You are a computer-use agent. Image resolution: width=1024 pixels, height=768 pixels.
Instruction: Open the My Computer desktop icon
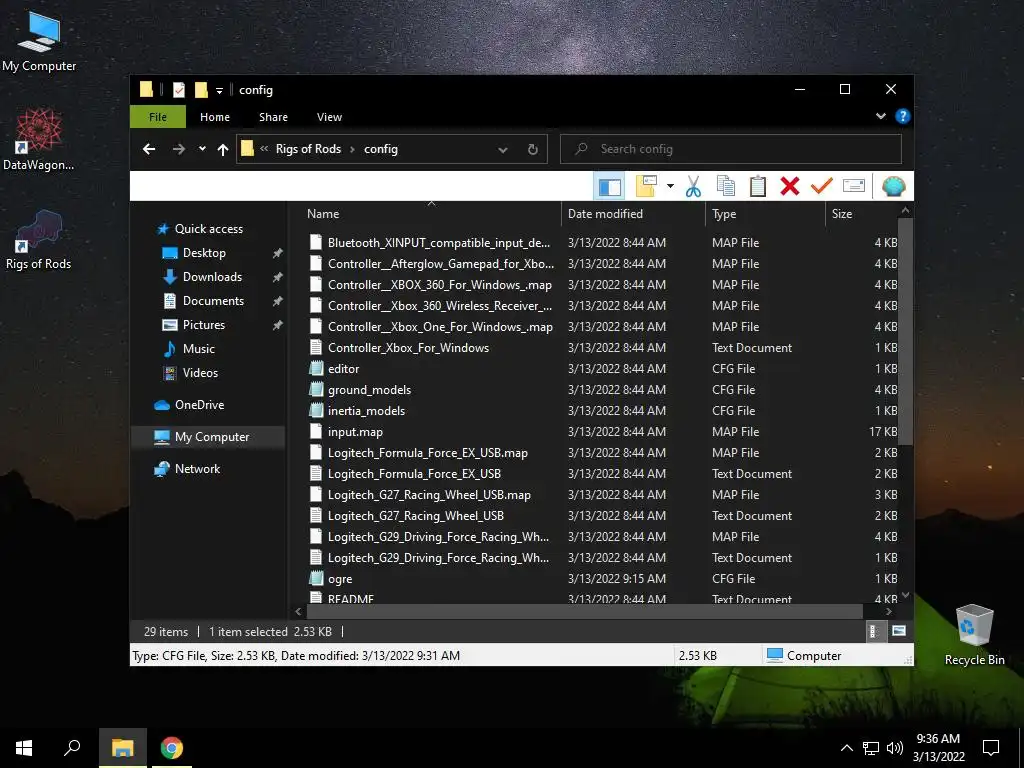[x=39, y=40]
